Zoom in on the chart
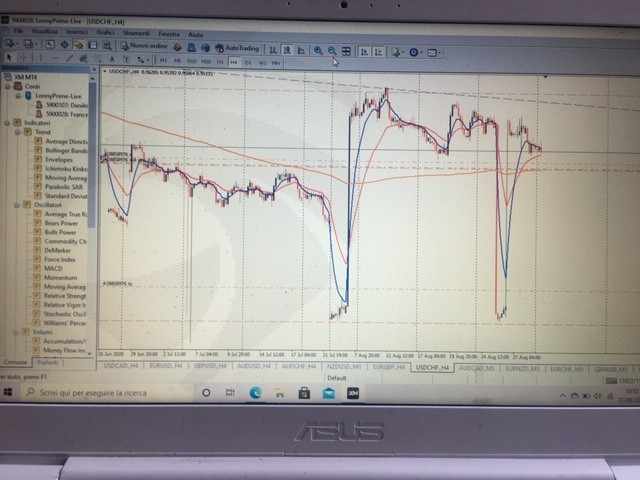 [x=318, y=51]
